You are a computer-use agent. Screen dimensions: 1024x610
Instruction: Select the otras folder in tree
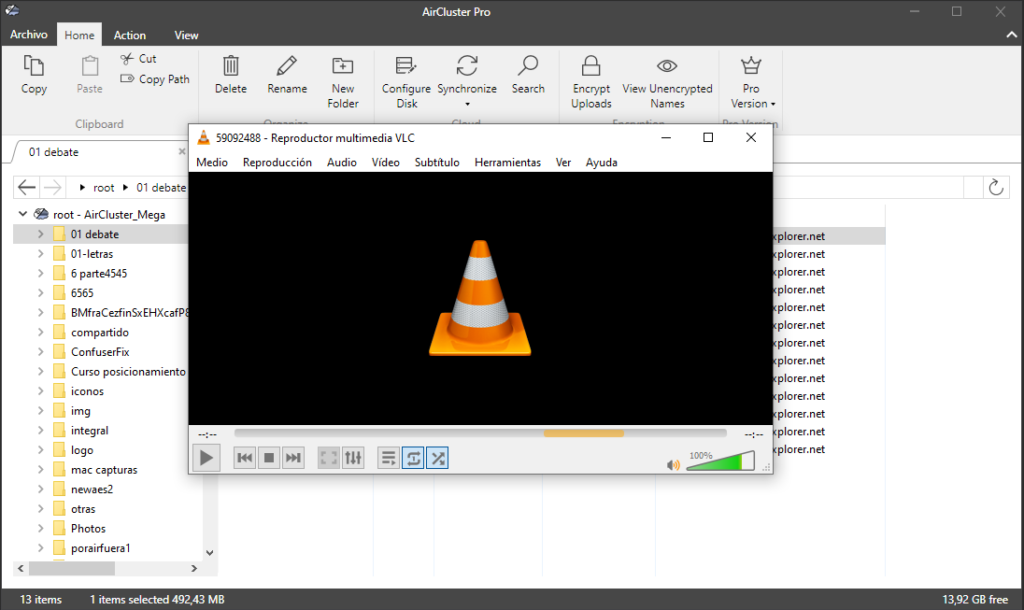click(x=83, y=509)
